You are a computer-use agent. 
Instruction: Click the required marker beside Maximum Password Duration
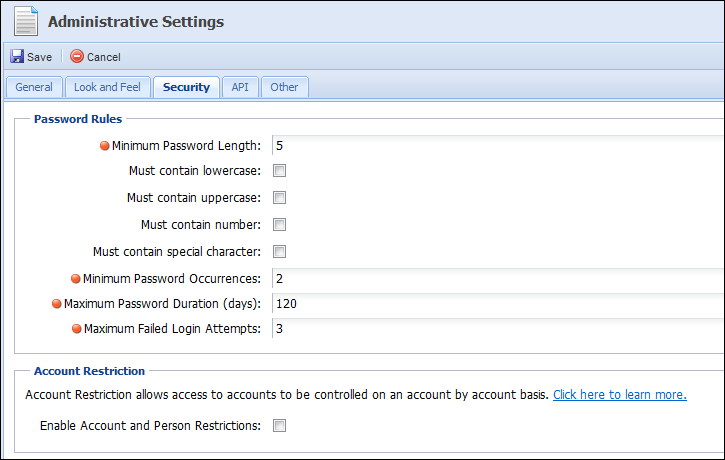click(56, 304)
